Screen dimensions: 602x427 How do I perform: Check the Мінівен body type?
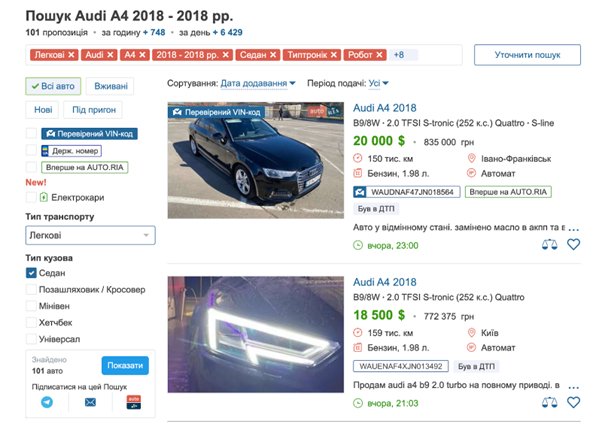pyautogui.click(x=31, y=306)
